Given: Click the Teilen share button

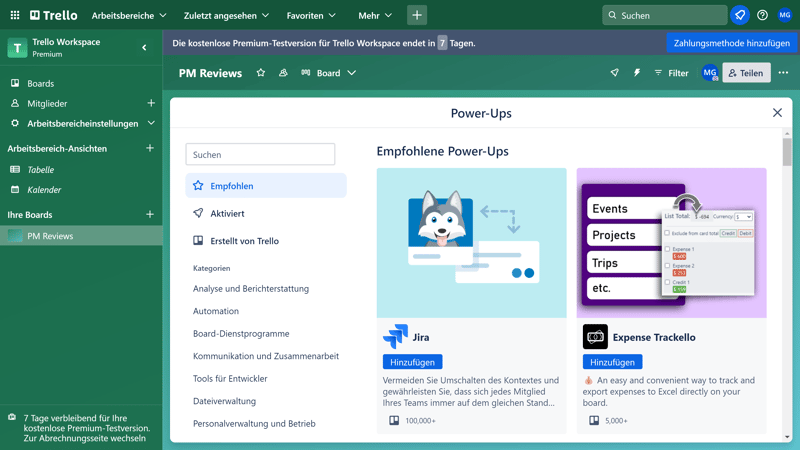Looking at the screenshot, I should 746,73.
